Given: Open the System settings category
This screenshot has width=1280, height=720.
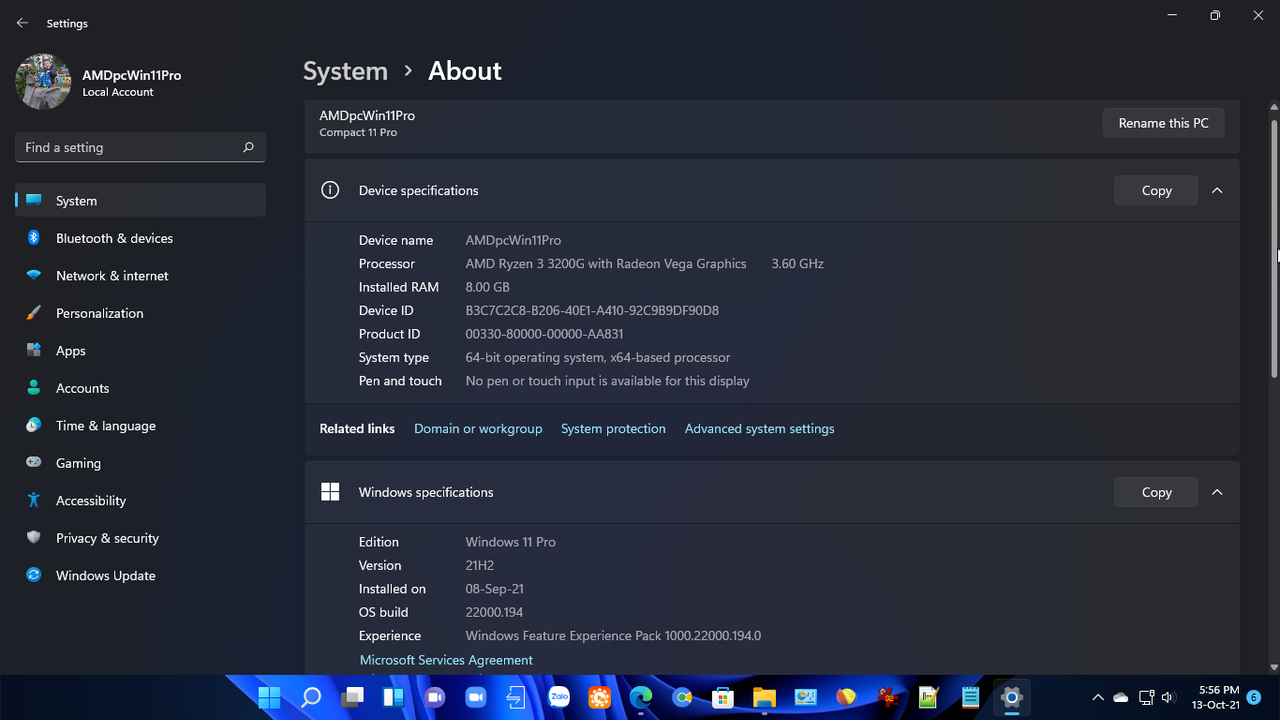Looking at the screenshot, I should (140, 200).
